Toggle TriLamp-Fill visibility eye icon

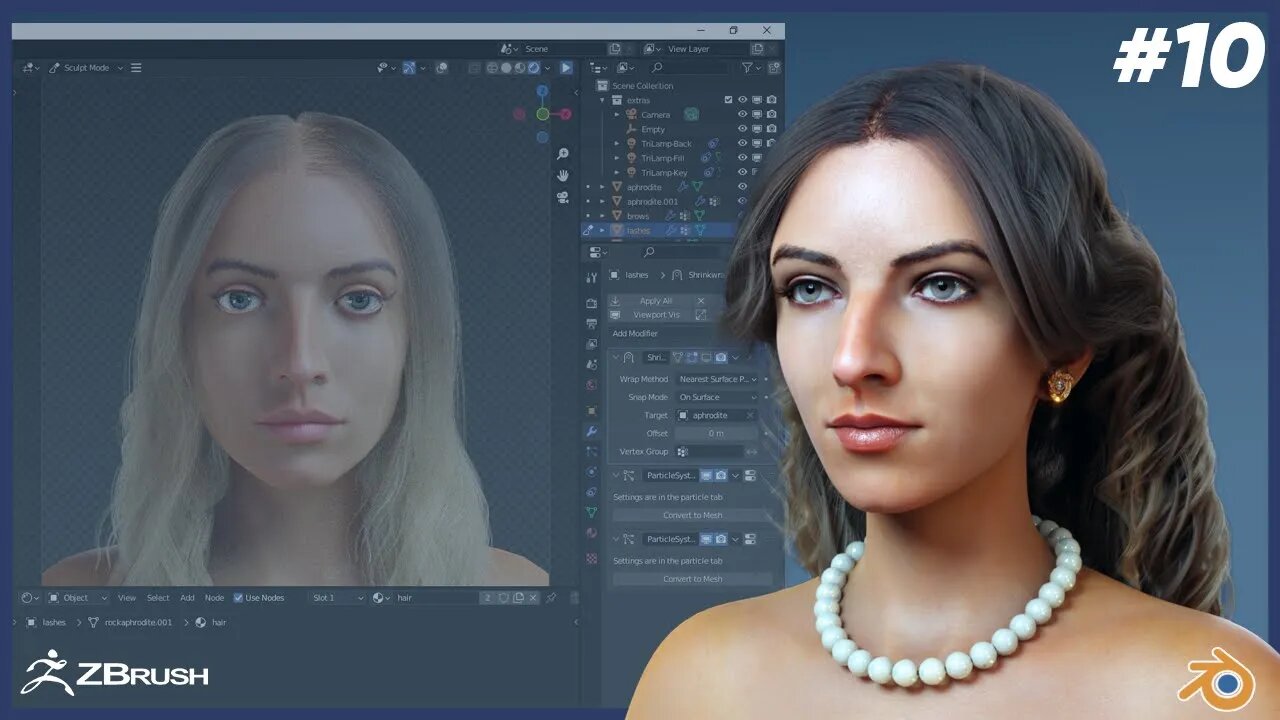(x=742, y=158)
